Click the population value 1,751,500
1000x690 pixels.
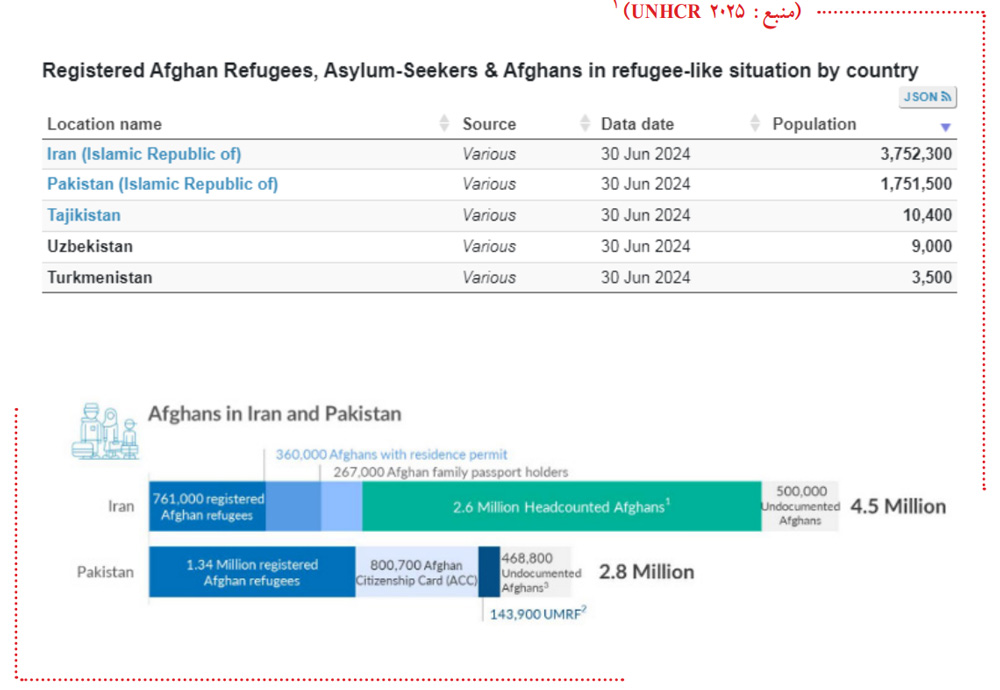(916, 184)
